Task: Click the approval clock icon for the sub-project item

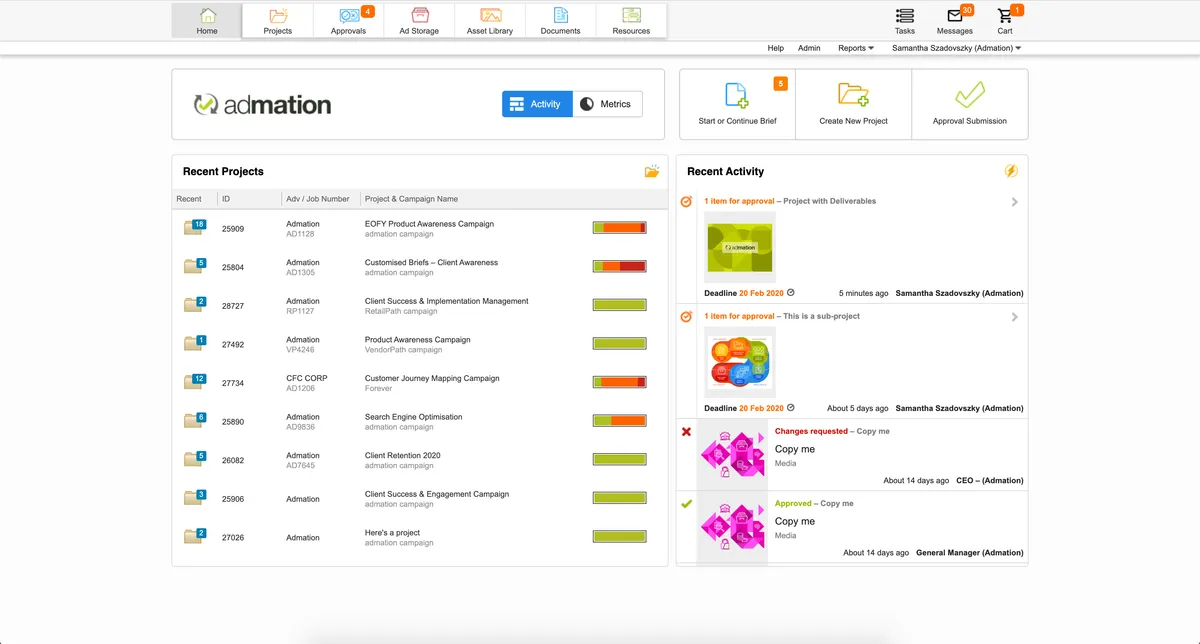Action: pos(686,316)
